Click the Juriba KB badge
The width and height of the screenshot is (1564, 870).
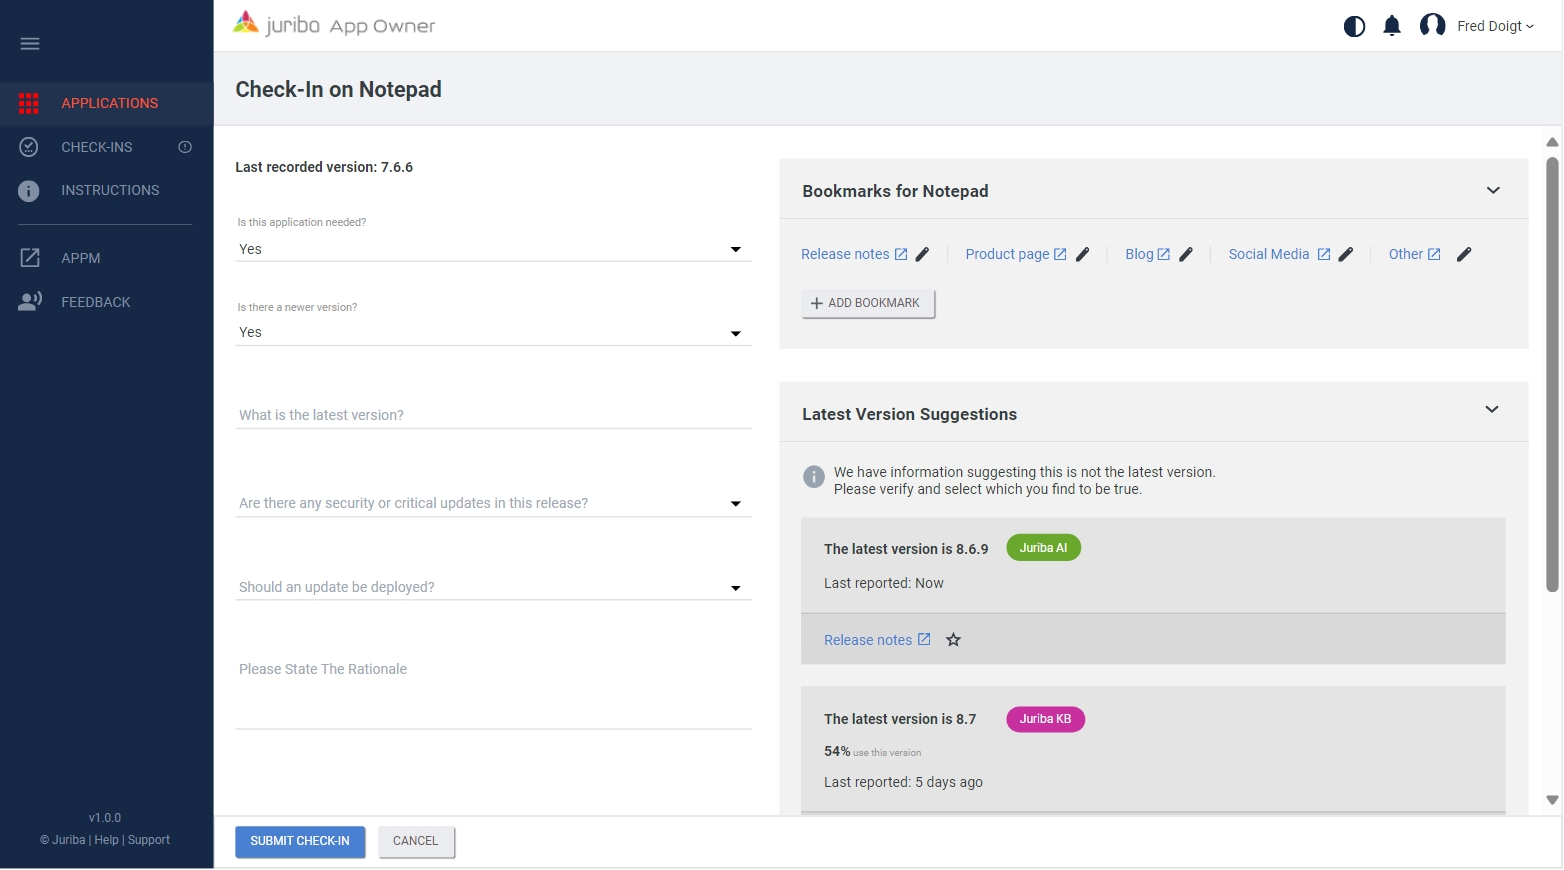pyautogui.click(x=1045, y=719)
